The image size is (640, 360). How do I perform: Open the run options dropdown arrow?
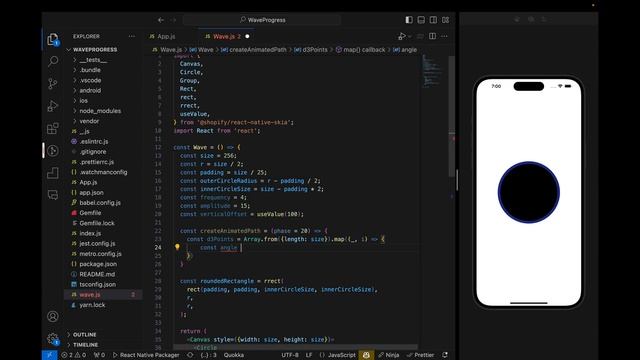[x=410, y=36]
